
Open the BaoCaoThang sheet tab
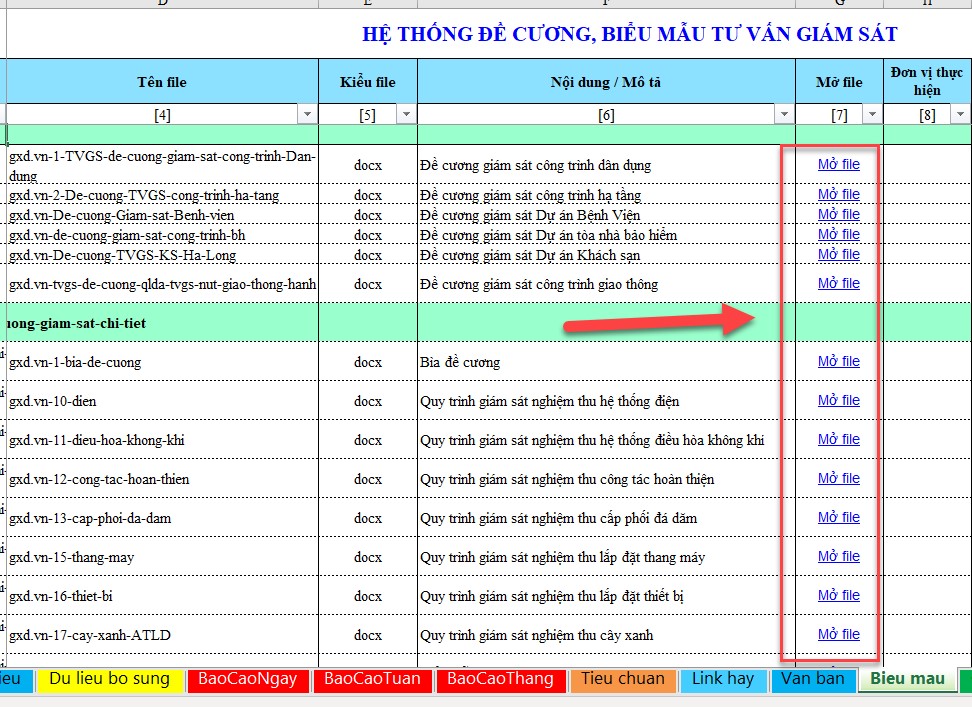pyautogui.click(x=500, y=679)
